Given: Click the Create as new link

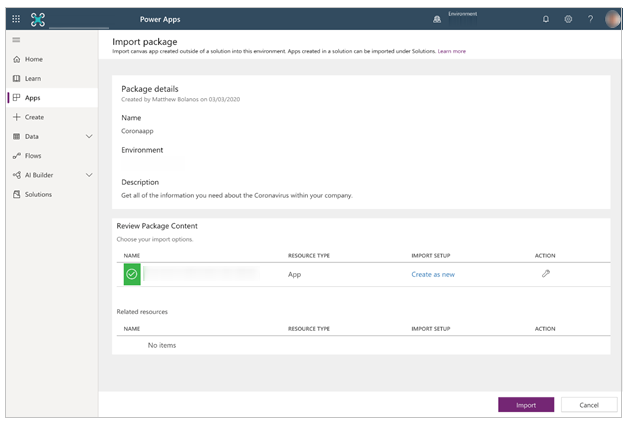Looking at the screenshot, I should click(432, 274).
